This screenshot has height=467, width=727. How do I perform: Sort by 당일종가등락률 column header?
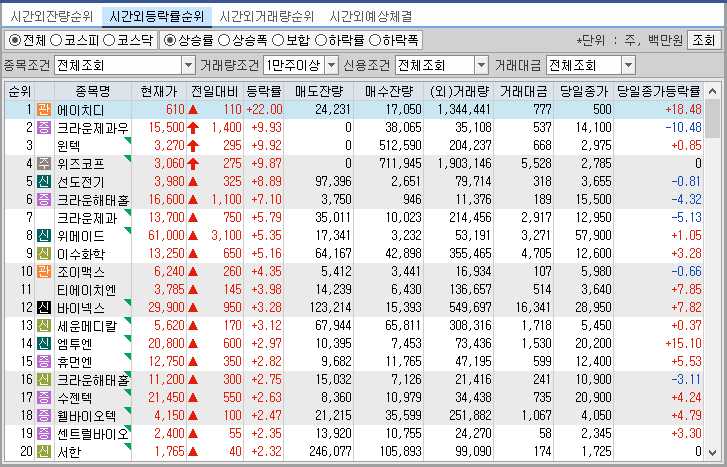point(658,92)
